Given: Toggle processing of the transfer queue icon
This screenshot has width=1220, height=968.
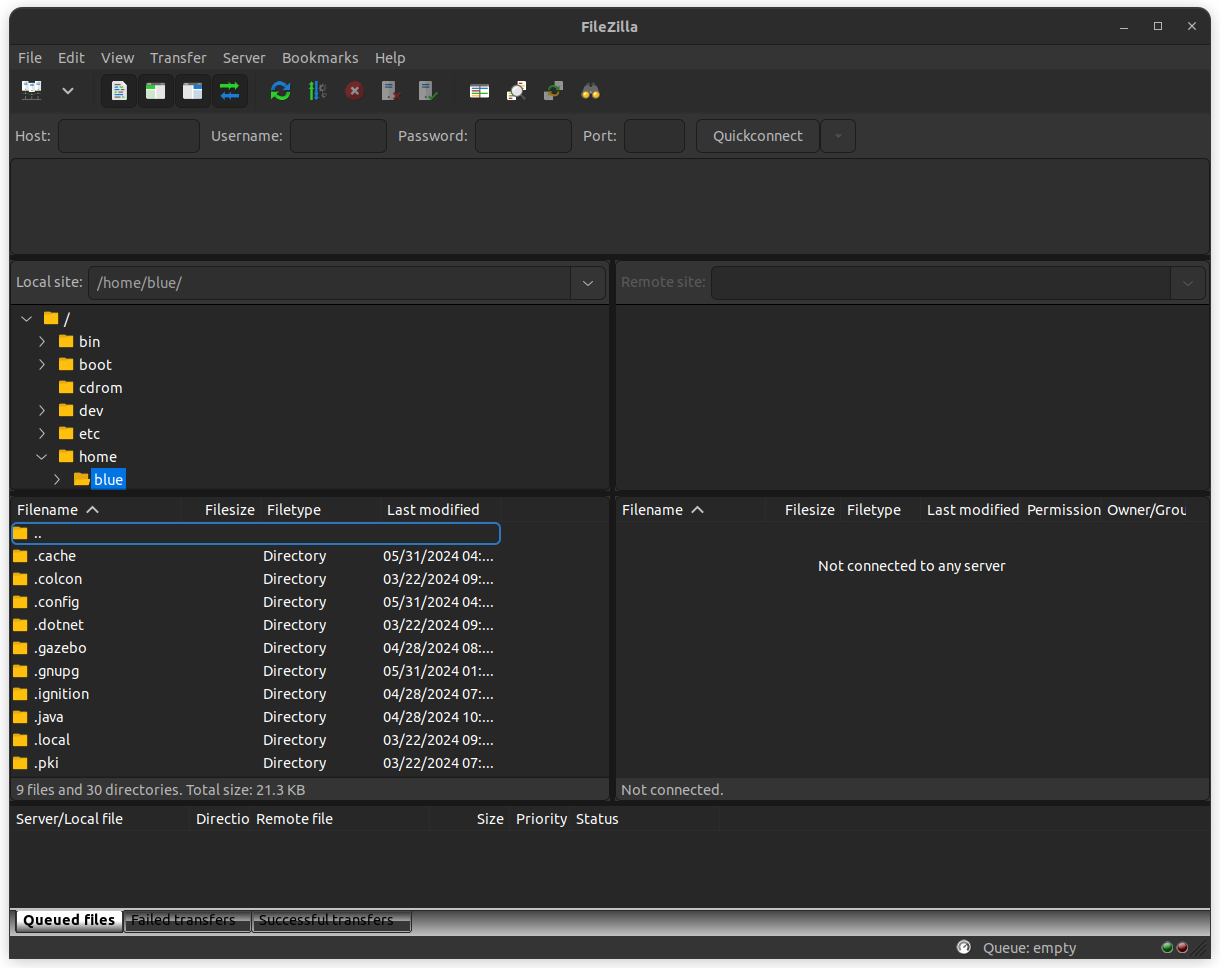Looking at the screenshot, I should pyautogui.click(x=318, y=91).
